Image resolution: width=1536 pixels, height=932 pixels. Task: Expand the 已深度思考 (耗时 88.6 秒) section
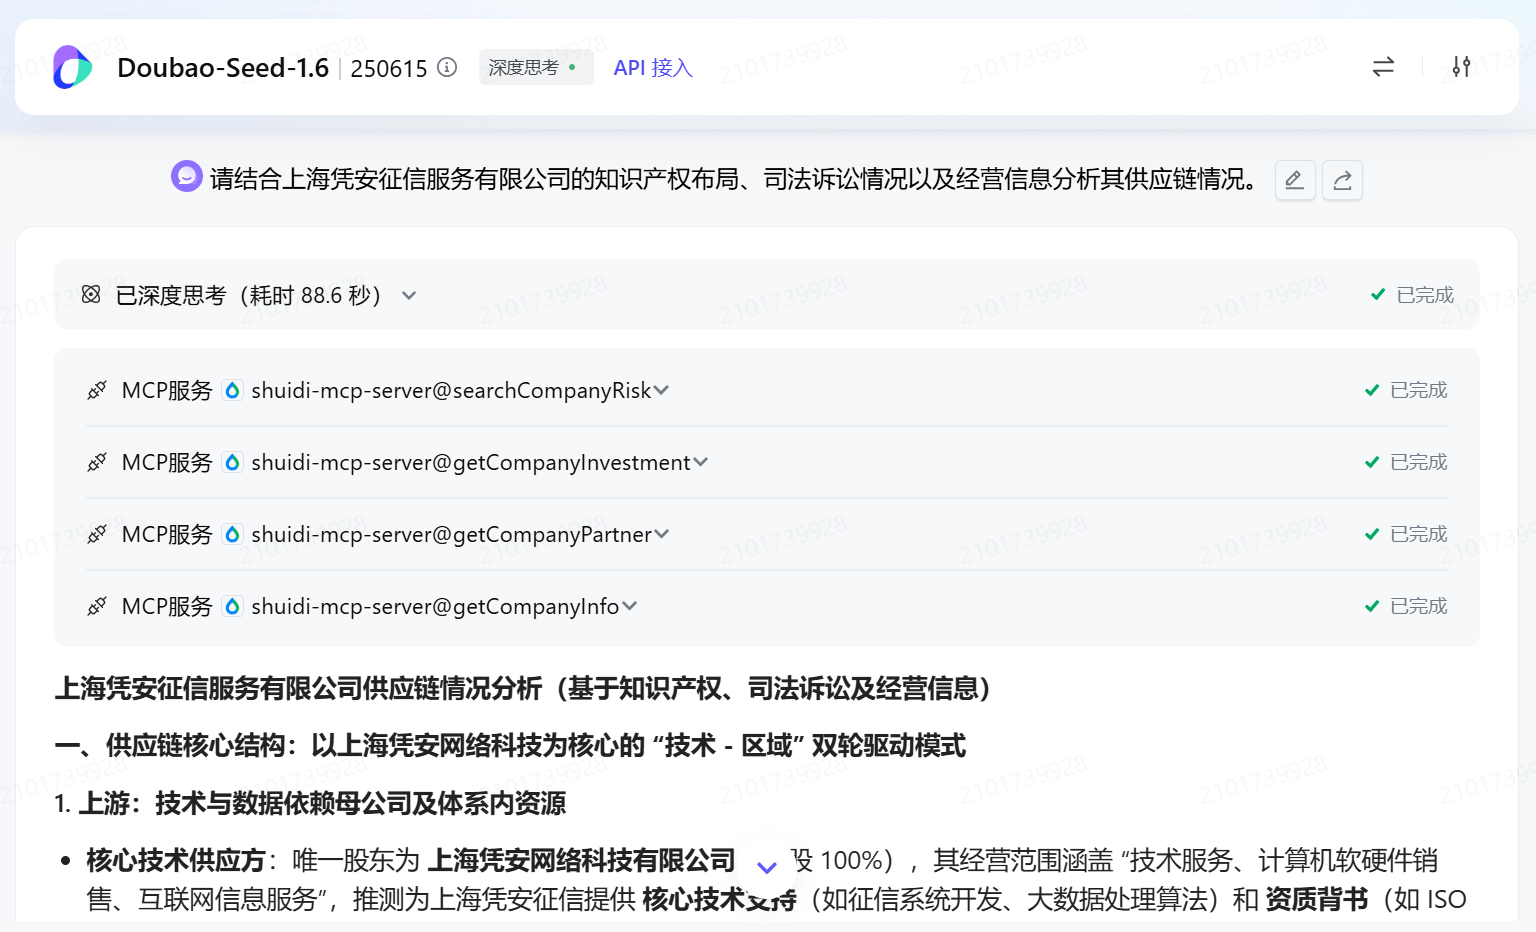click(x=409, y=295)
